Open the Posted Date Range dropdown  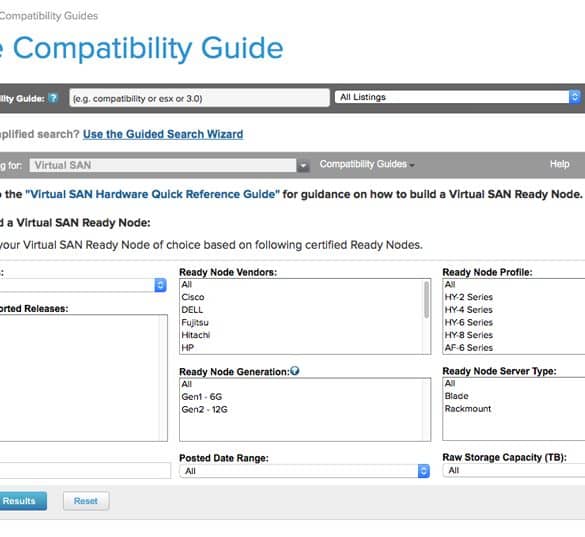(x=304, y=471)
